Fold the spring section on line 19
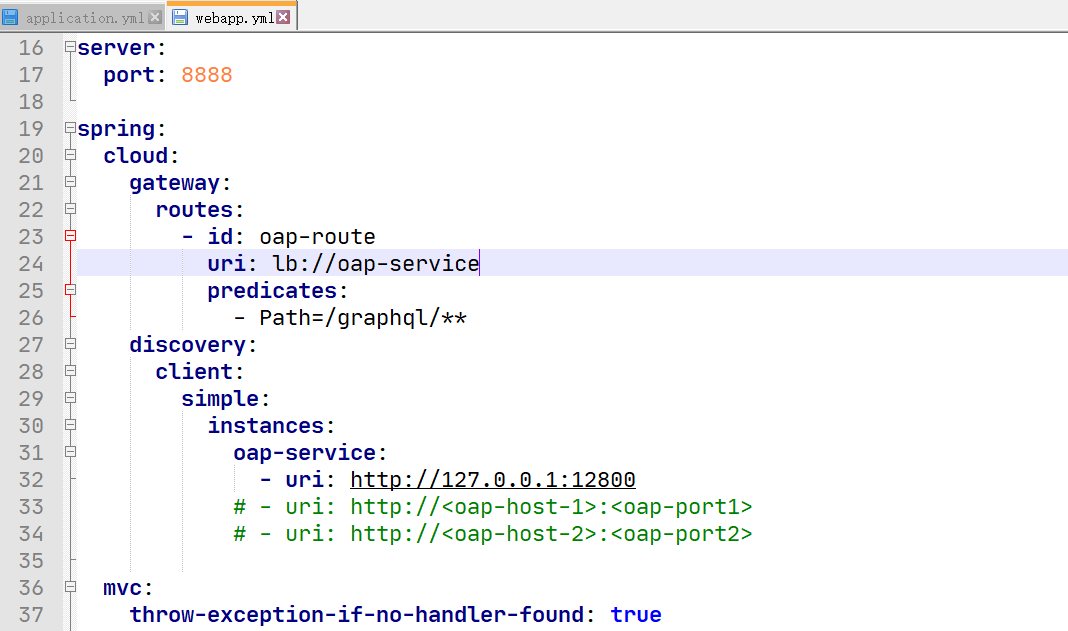The width and height of the screenshot is (1068, 631). click(70, 128)
